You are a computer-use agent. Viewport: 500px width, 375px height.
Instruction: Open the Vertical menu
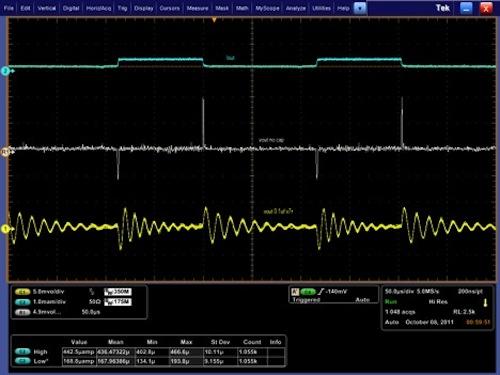tap(47, 8)
